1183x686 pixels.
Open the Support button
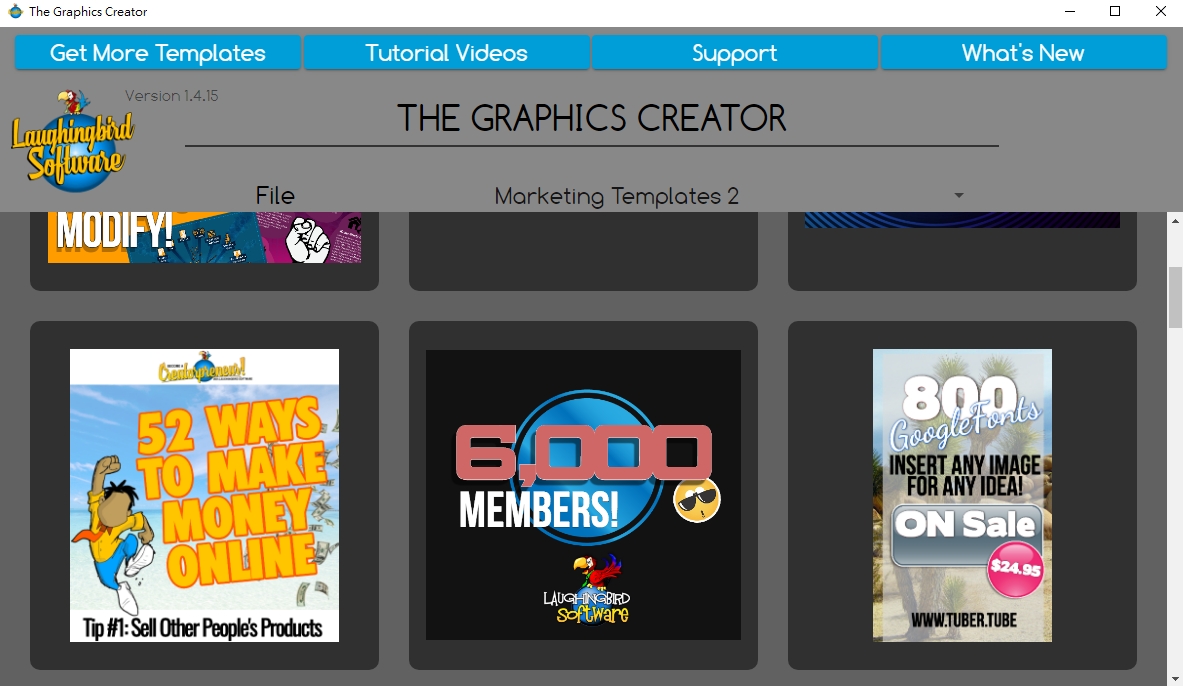click(735, 53)
